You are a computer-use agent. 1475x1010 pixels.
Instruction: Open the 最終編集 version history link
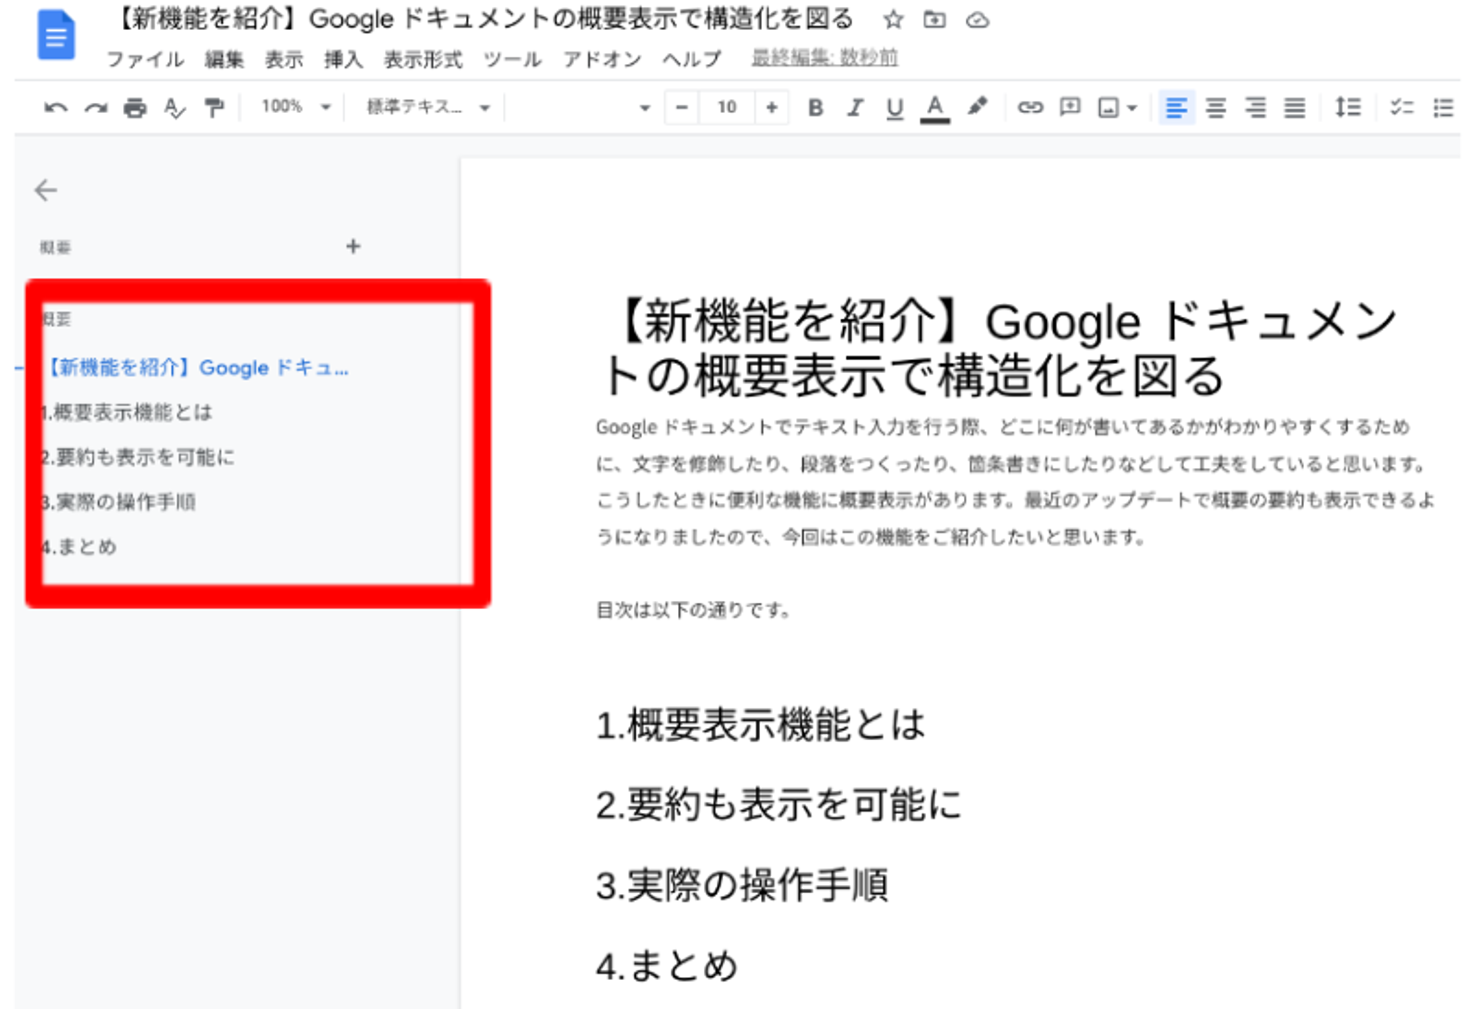[825, 58]
